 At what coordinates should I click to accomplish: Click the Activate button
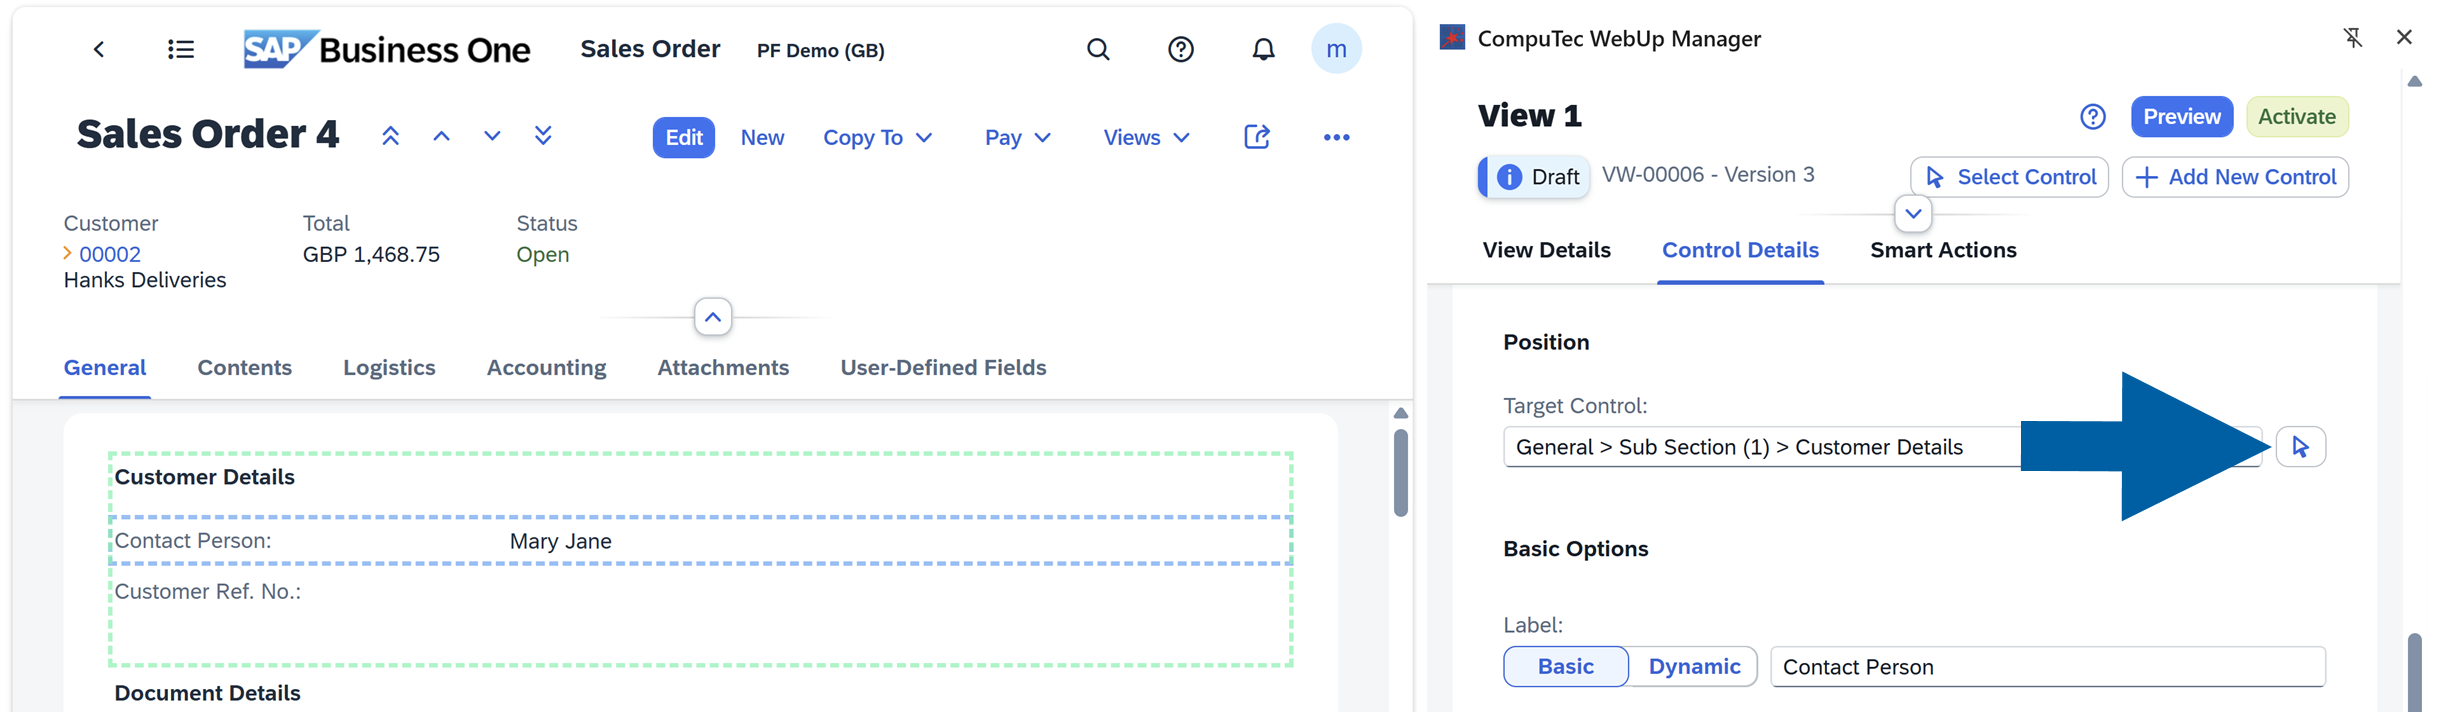click(2297, 117)
